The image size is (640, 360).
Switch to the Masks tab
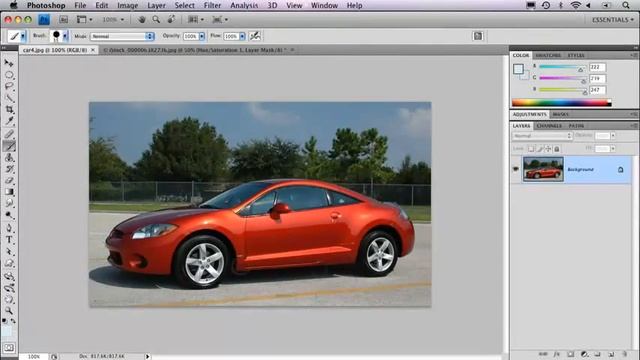point(560,114)
